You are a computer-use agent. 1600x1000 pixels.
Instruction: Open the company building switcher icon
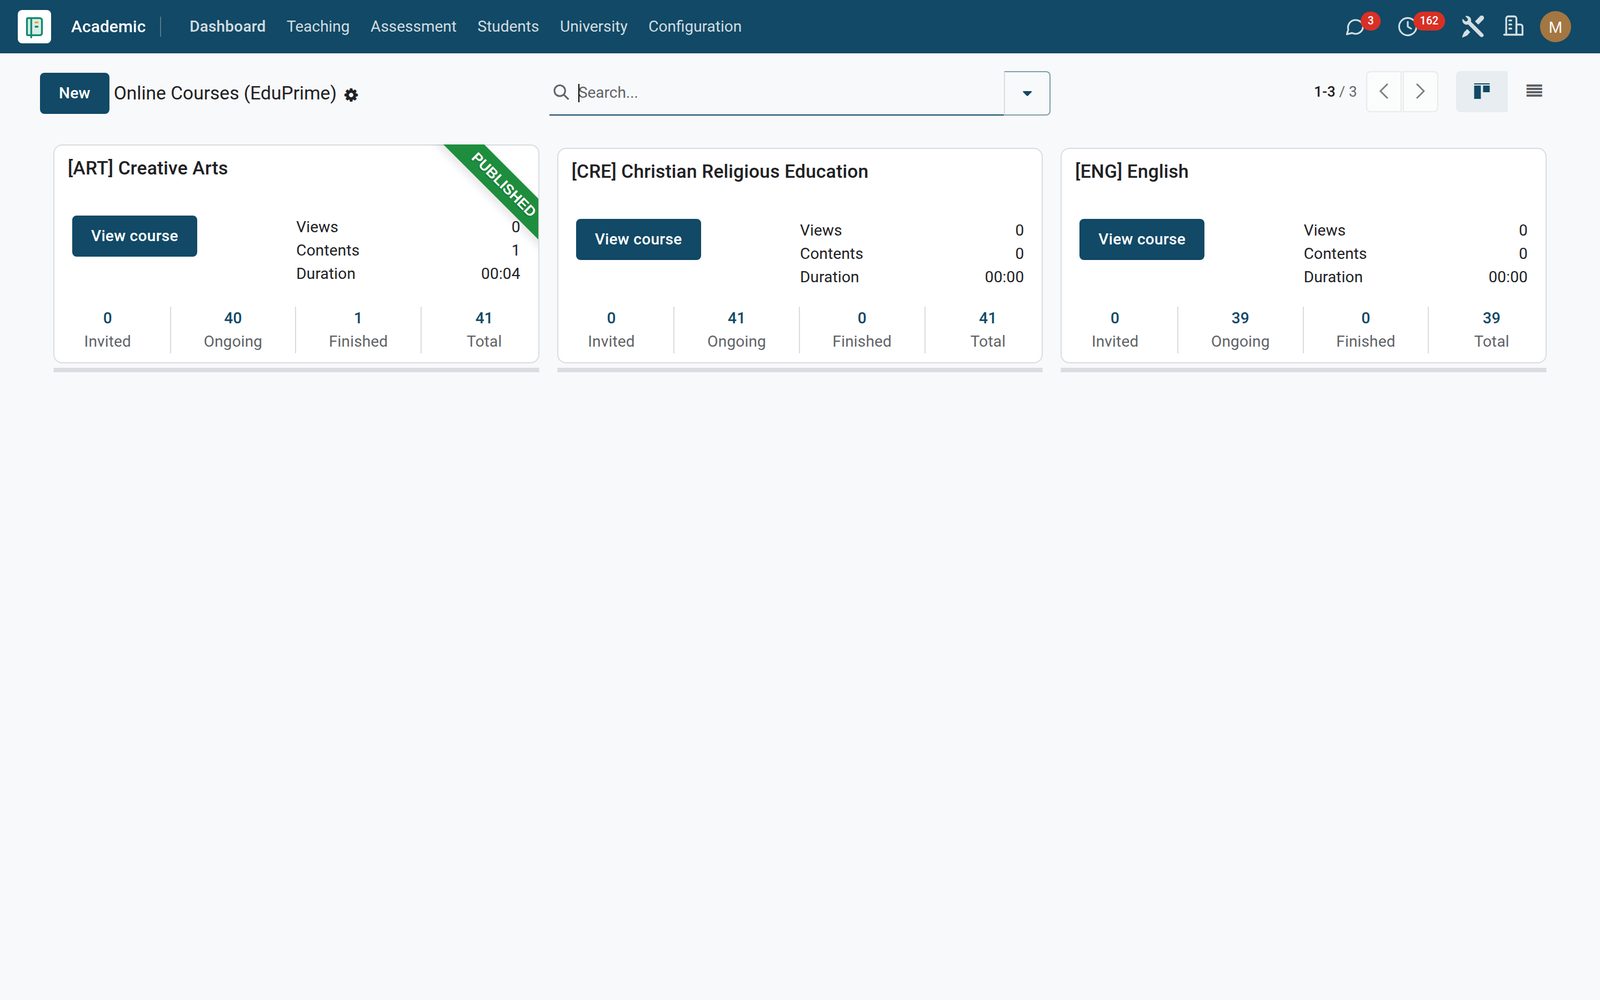pos(1514,27)
